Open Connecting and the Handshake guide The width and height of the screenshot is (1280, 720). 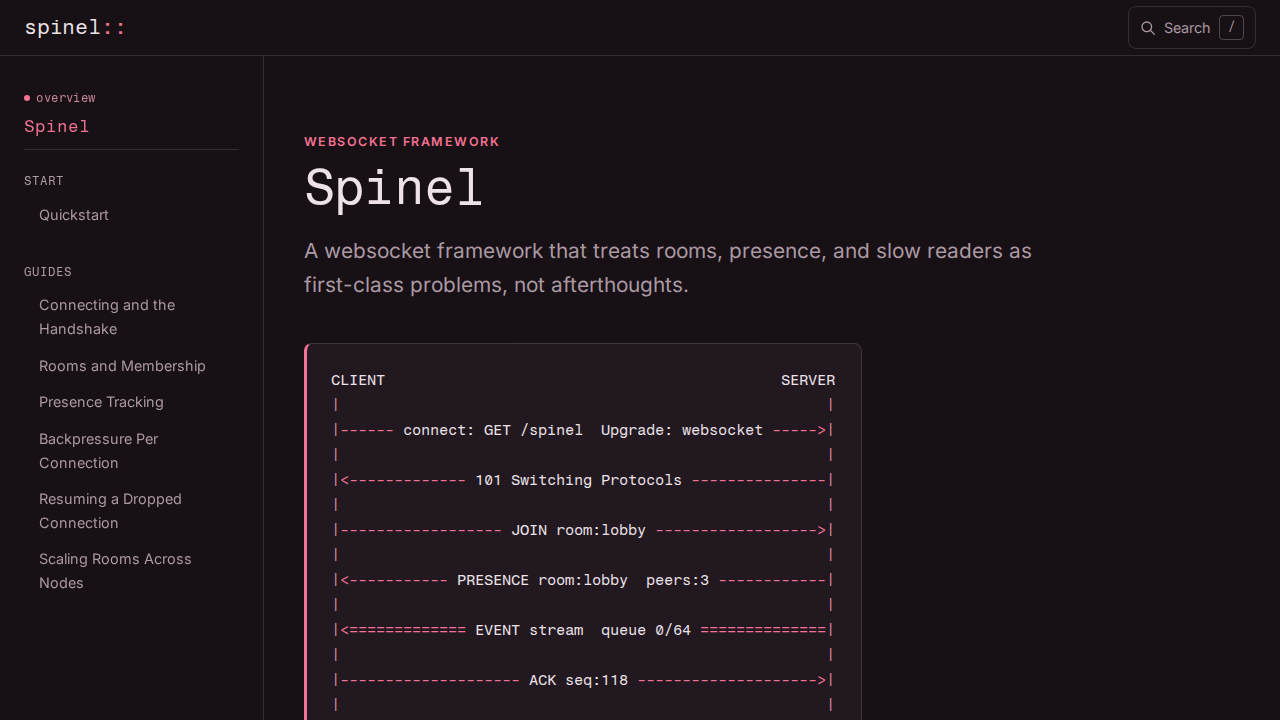coord(107,317)
